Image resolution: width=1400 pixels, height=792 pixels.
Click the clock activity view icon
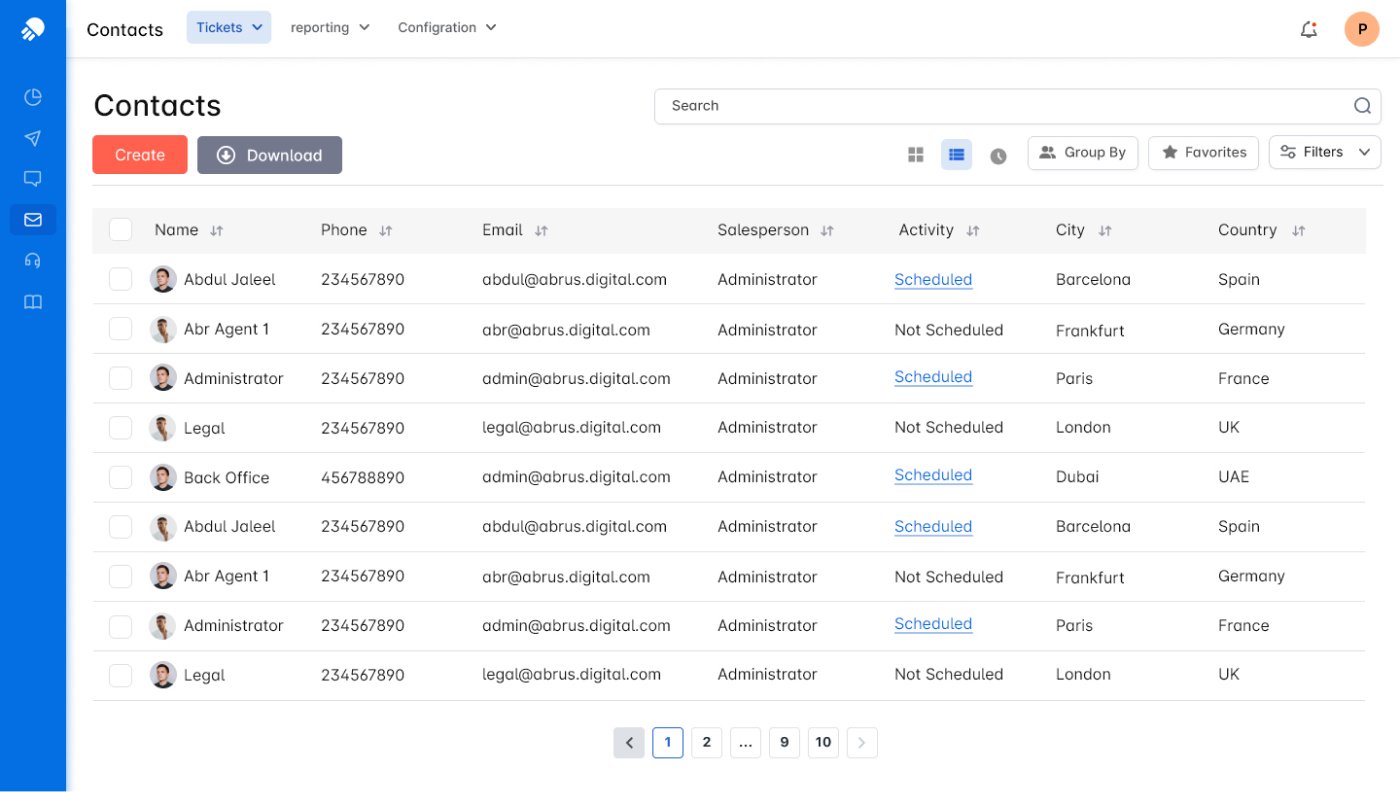(x=998, y=156)
